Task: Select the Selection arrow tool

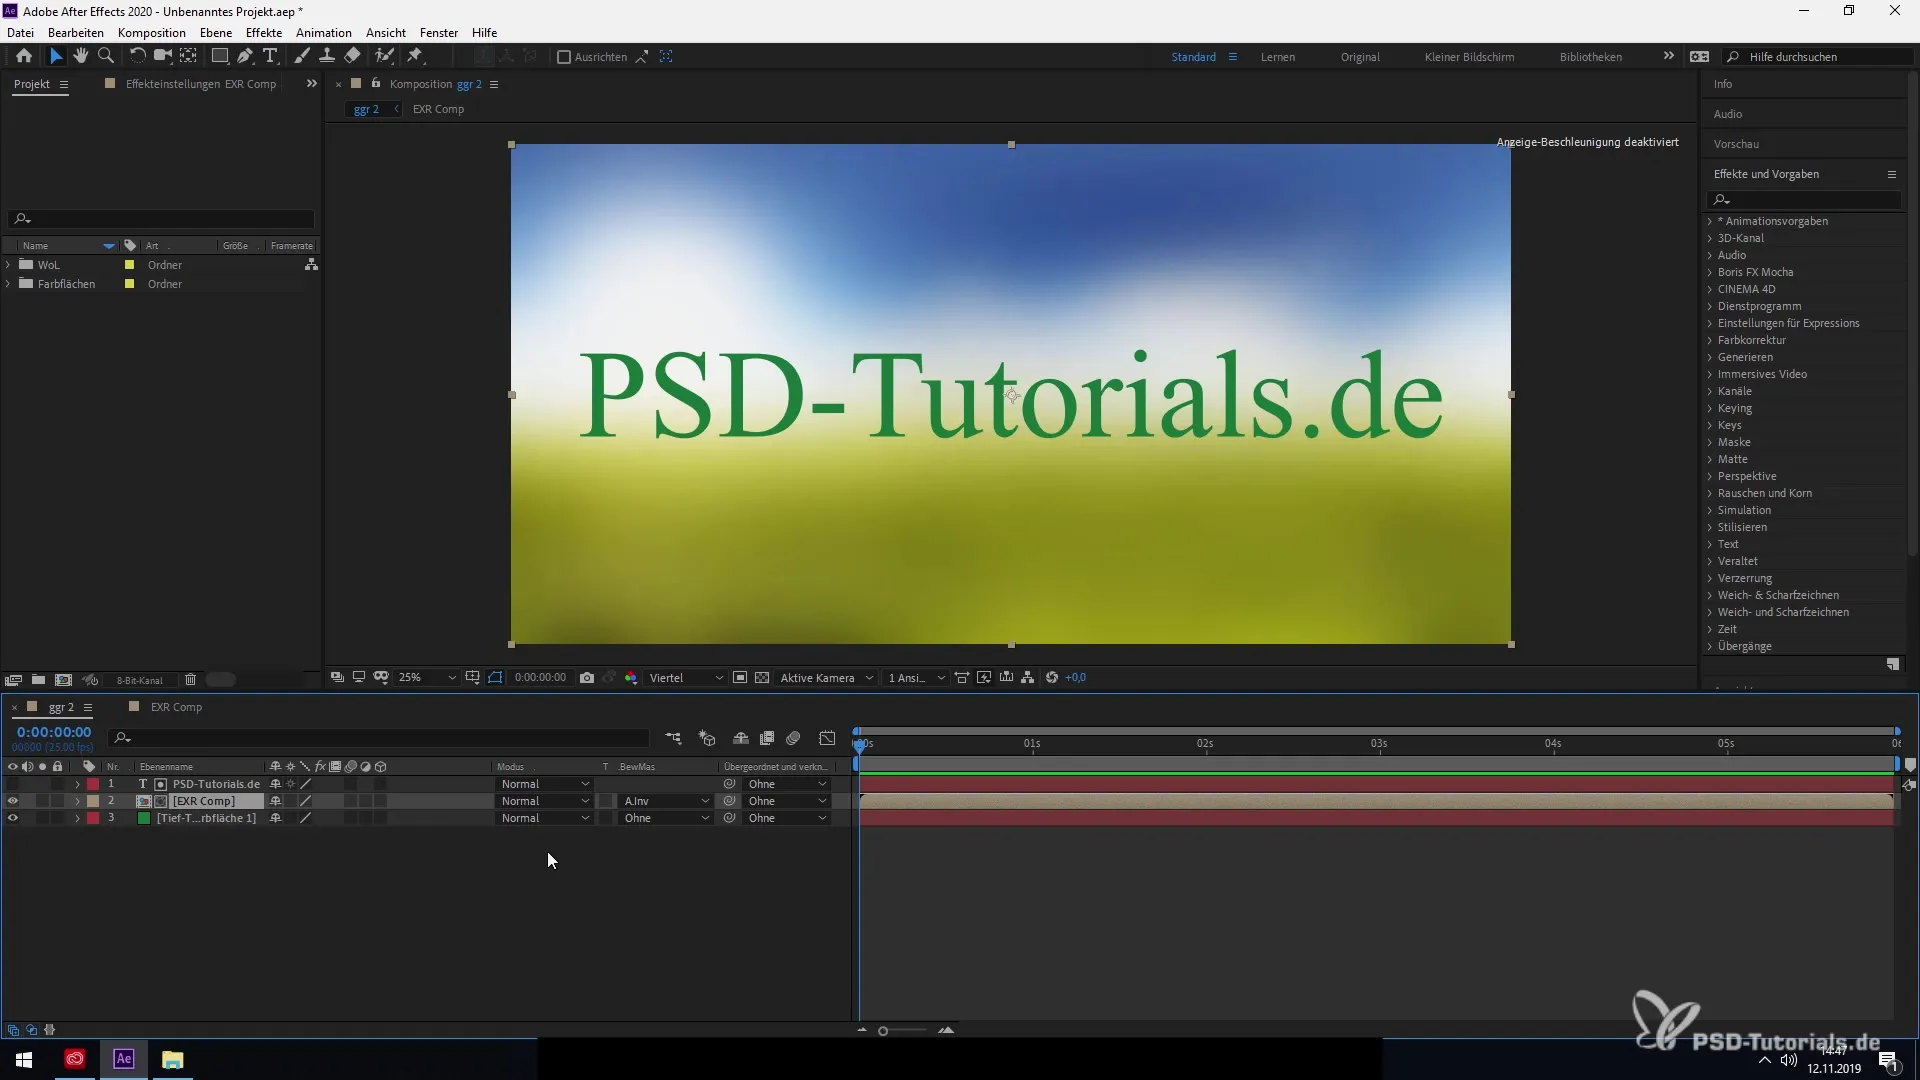Action: [56, 56]
